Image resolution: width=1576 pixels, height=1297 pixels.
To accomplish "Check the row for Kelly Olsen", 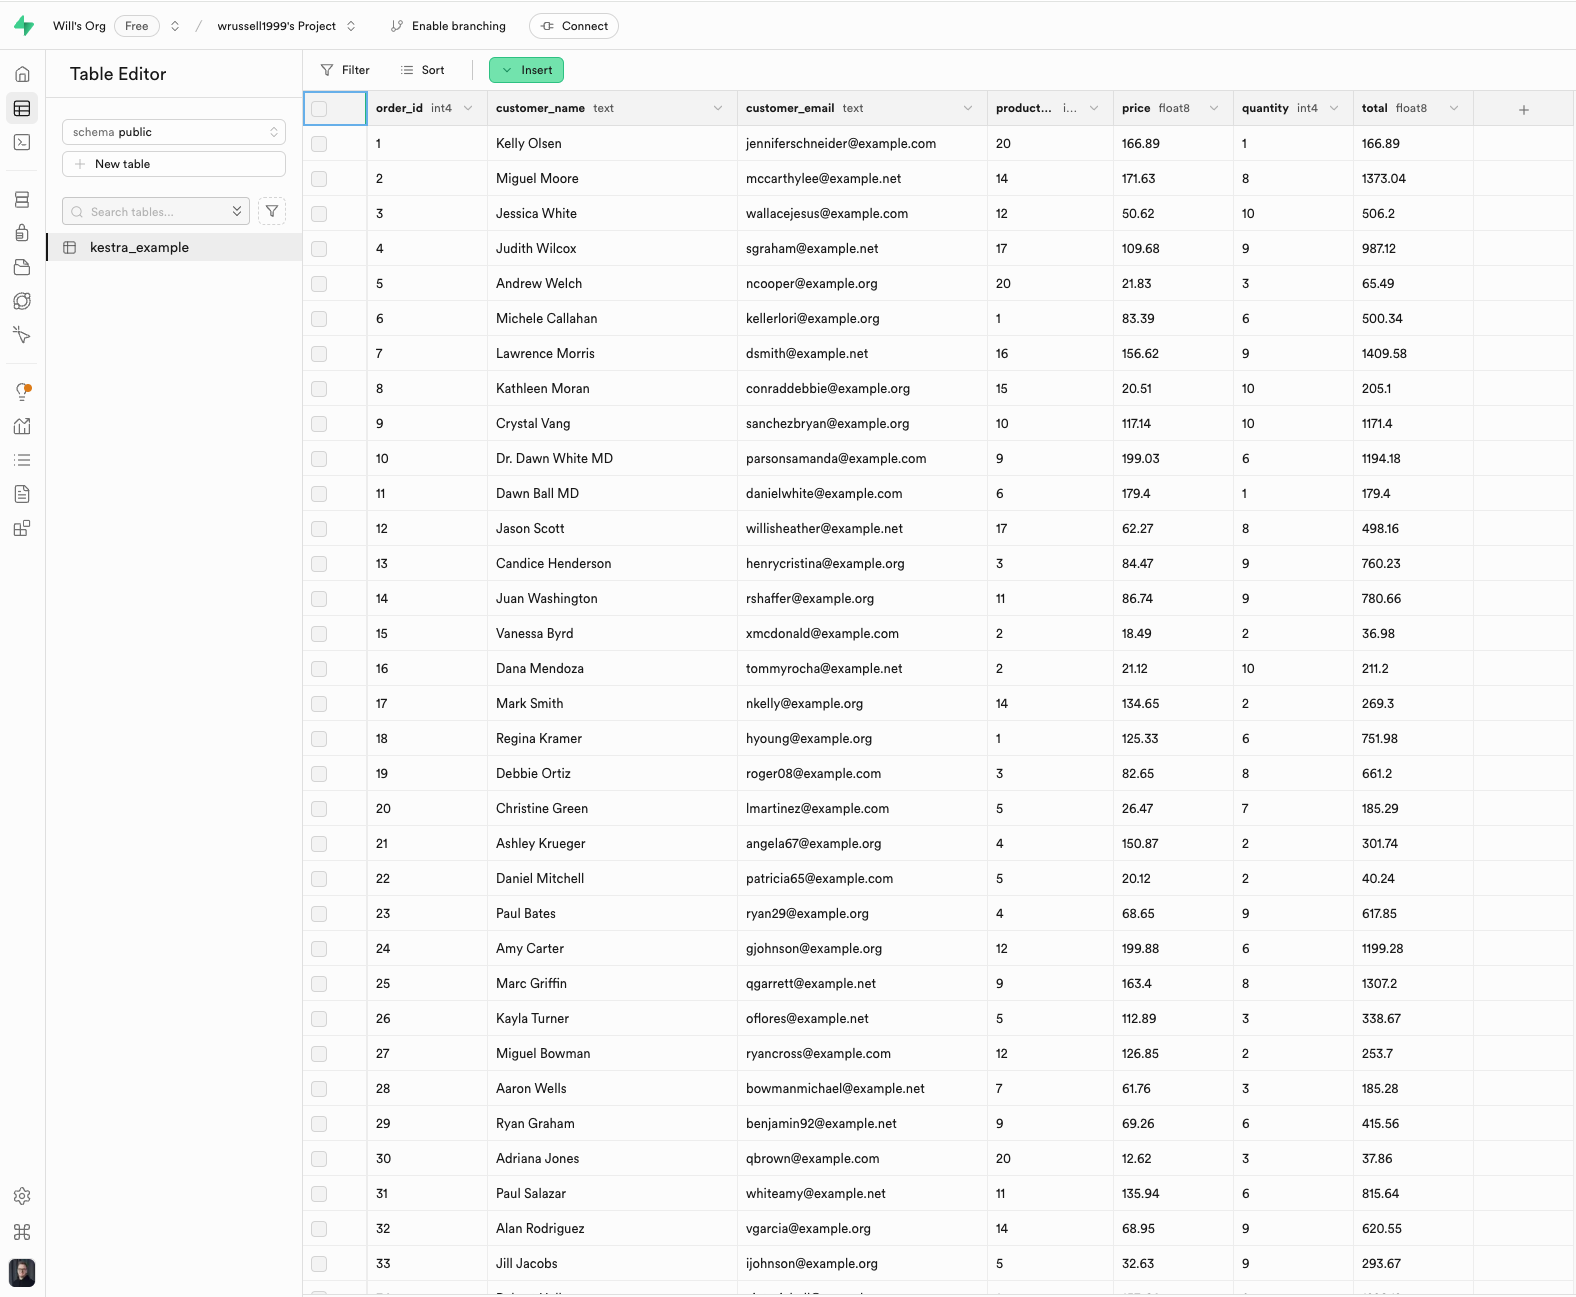I will pos(319,144).
